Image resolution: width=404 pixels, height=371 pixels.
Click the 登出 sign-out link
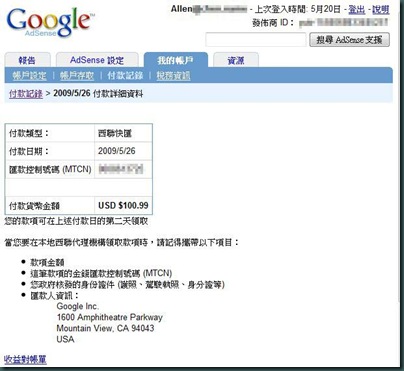click(x=357, y=9)
